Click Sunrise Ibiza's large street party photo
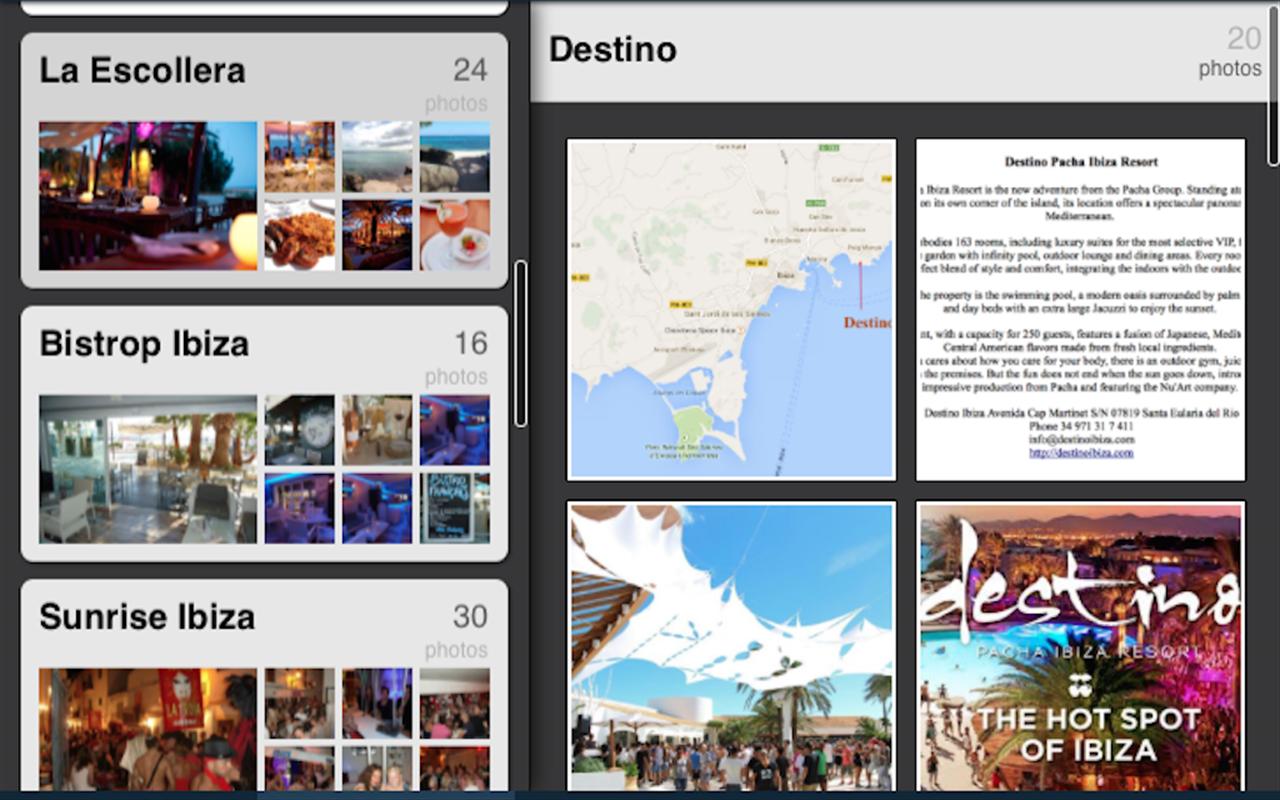The image size is (1280, 800). [148, 728]
